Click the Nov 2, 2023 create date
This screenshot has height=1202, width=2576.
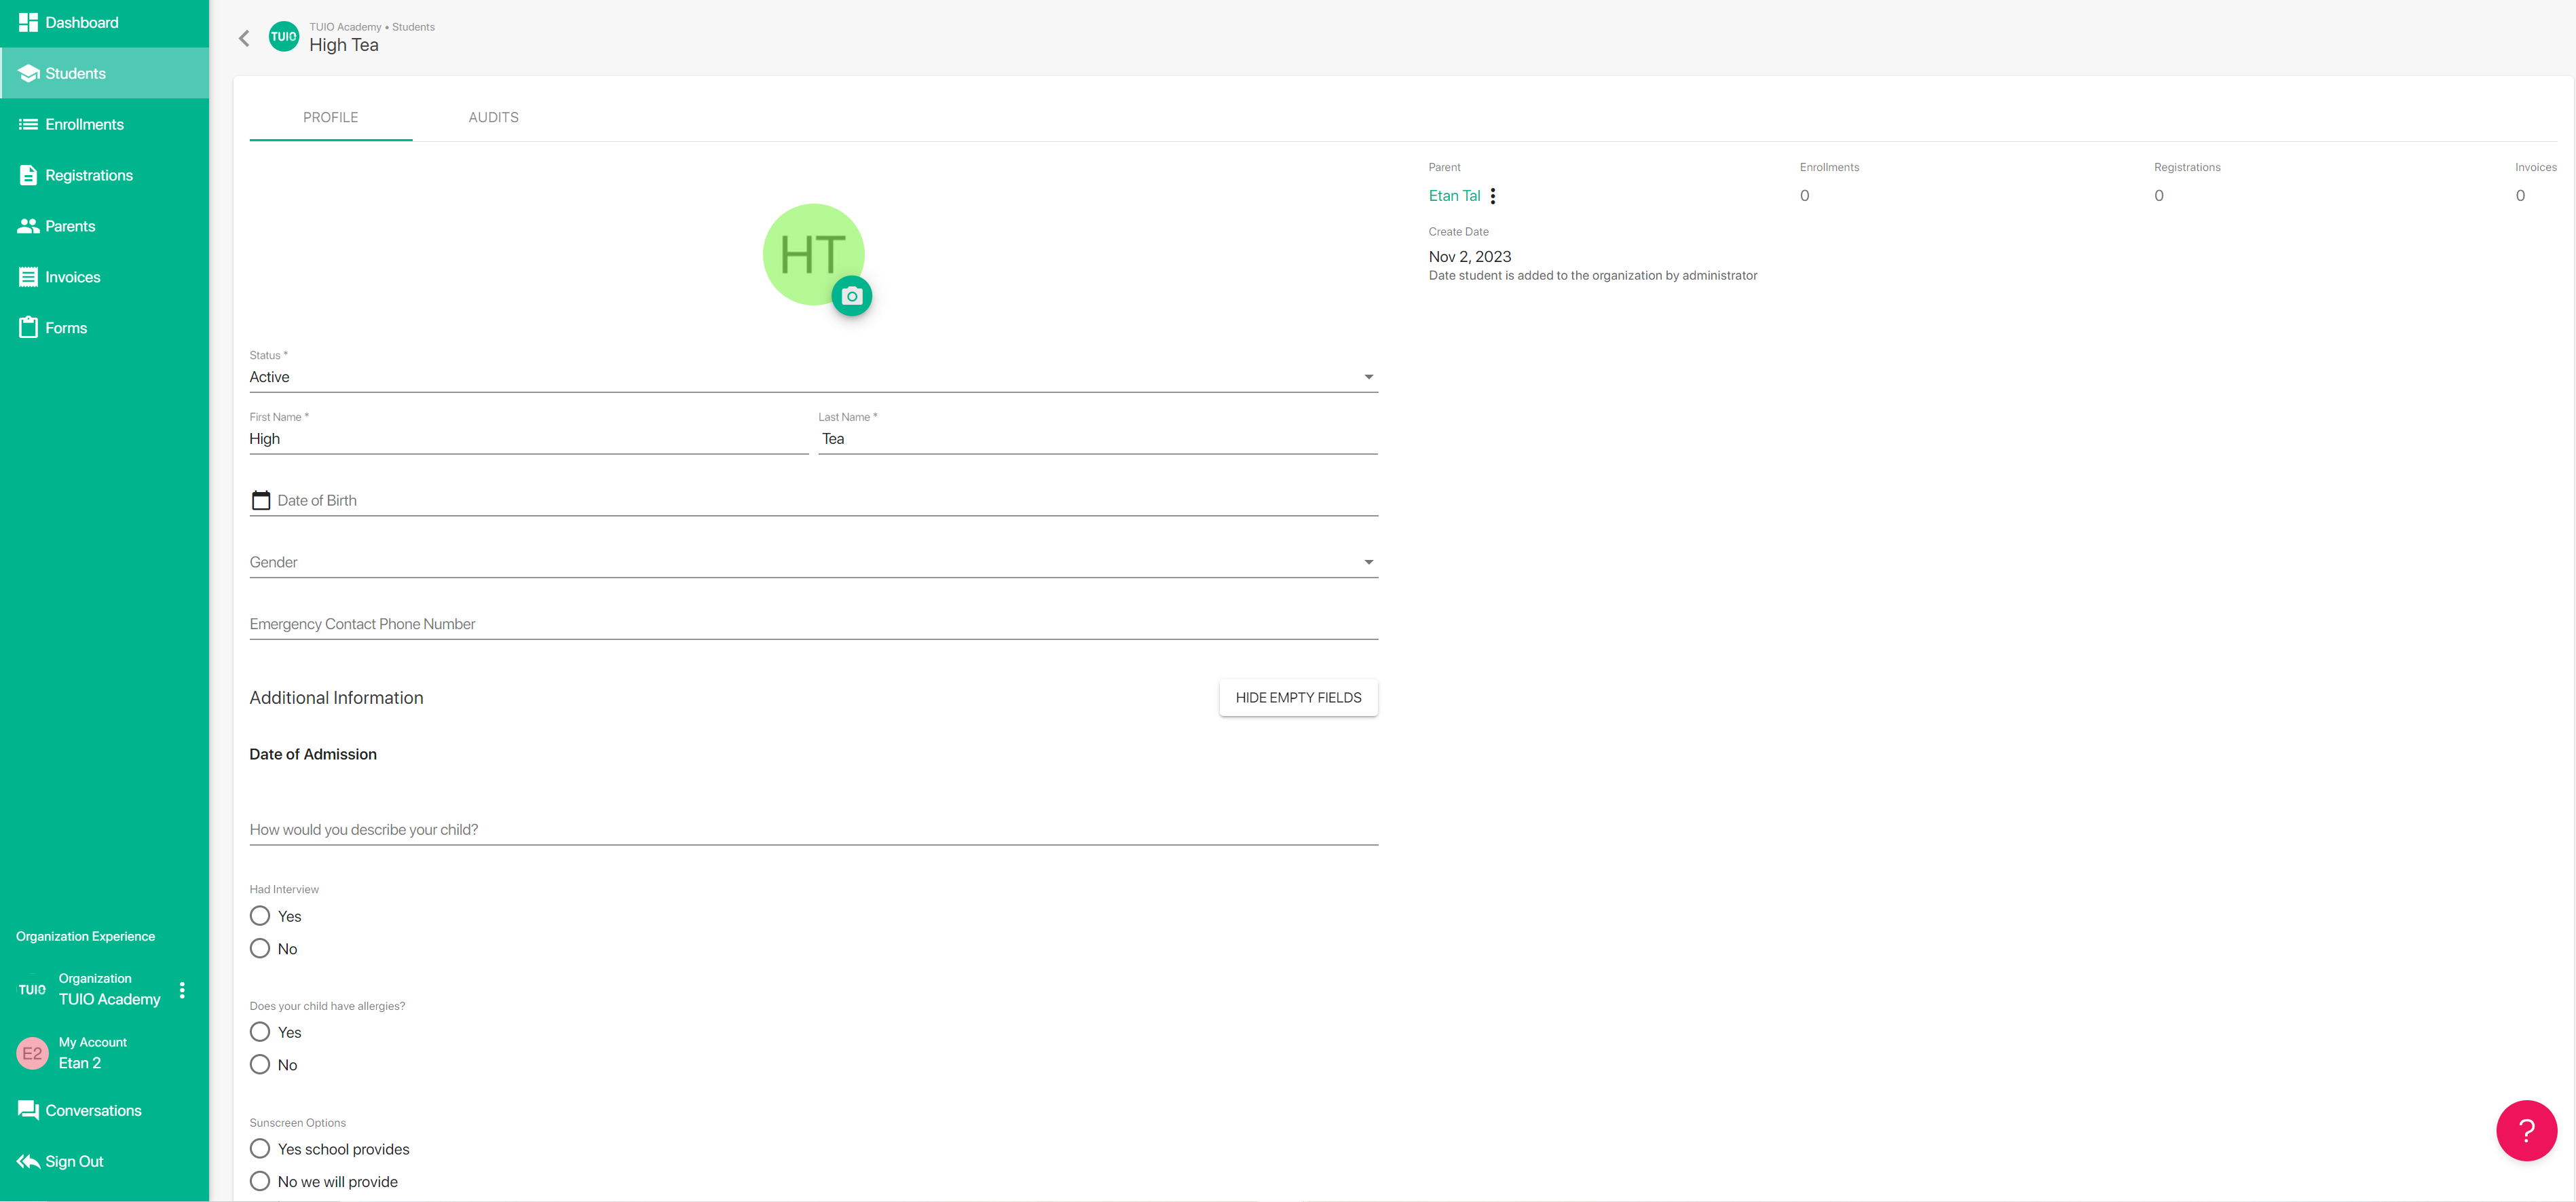(1469, 256)
